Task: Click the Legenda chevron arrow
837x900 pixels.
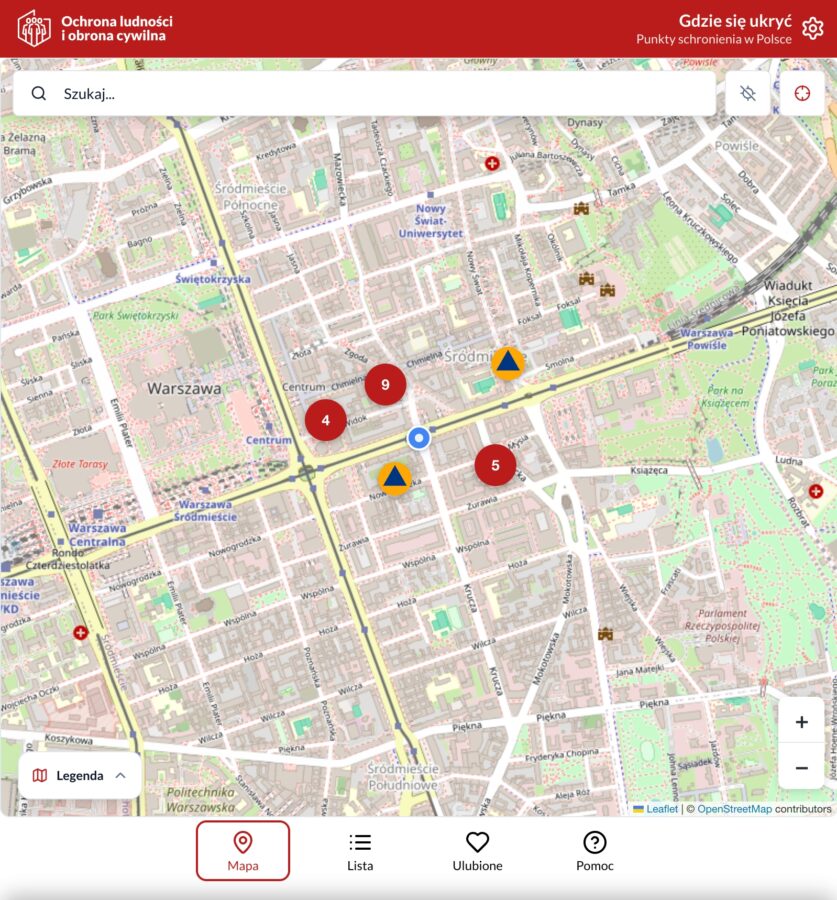Action: click(x=118, y=775)
